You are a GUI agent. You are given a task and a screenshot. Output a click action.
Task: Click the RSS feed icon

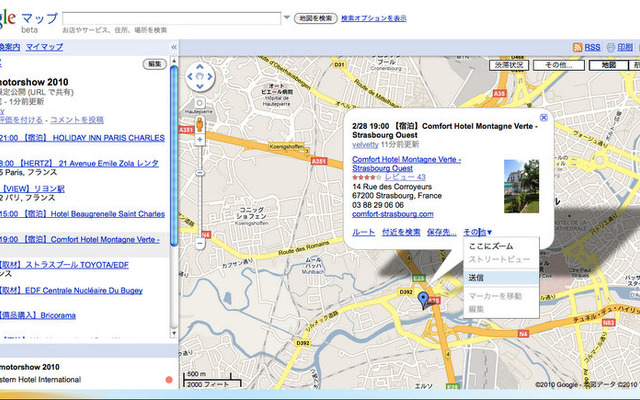[x=577, y=47]
